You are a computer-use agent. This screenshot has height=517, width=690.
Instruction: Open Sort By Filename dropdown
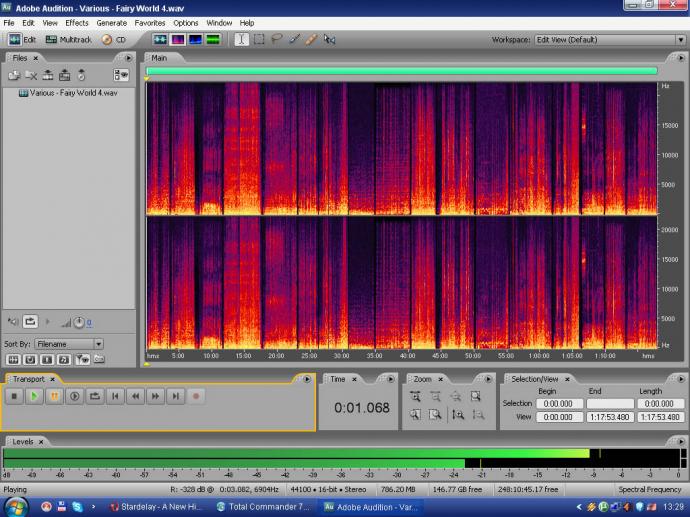[69, 344]
